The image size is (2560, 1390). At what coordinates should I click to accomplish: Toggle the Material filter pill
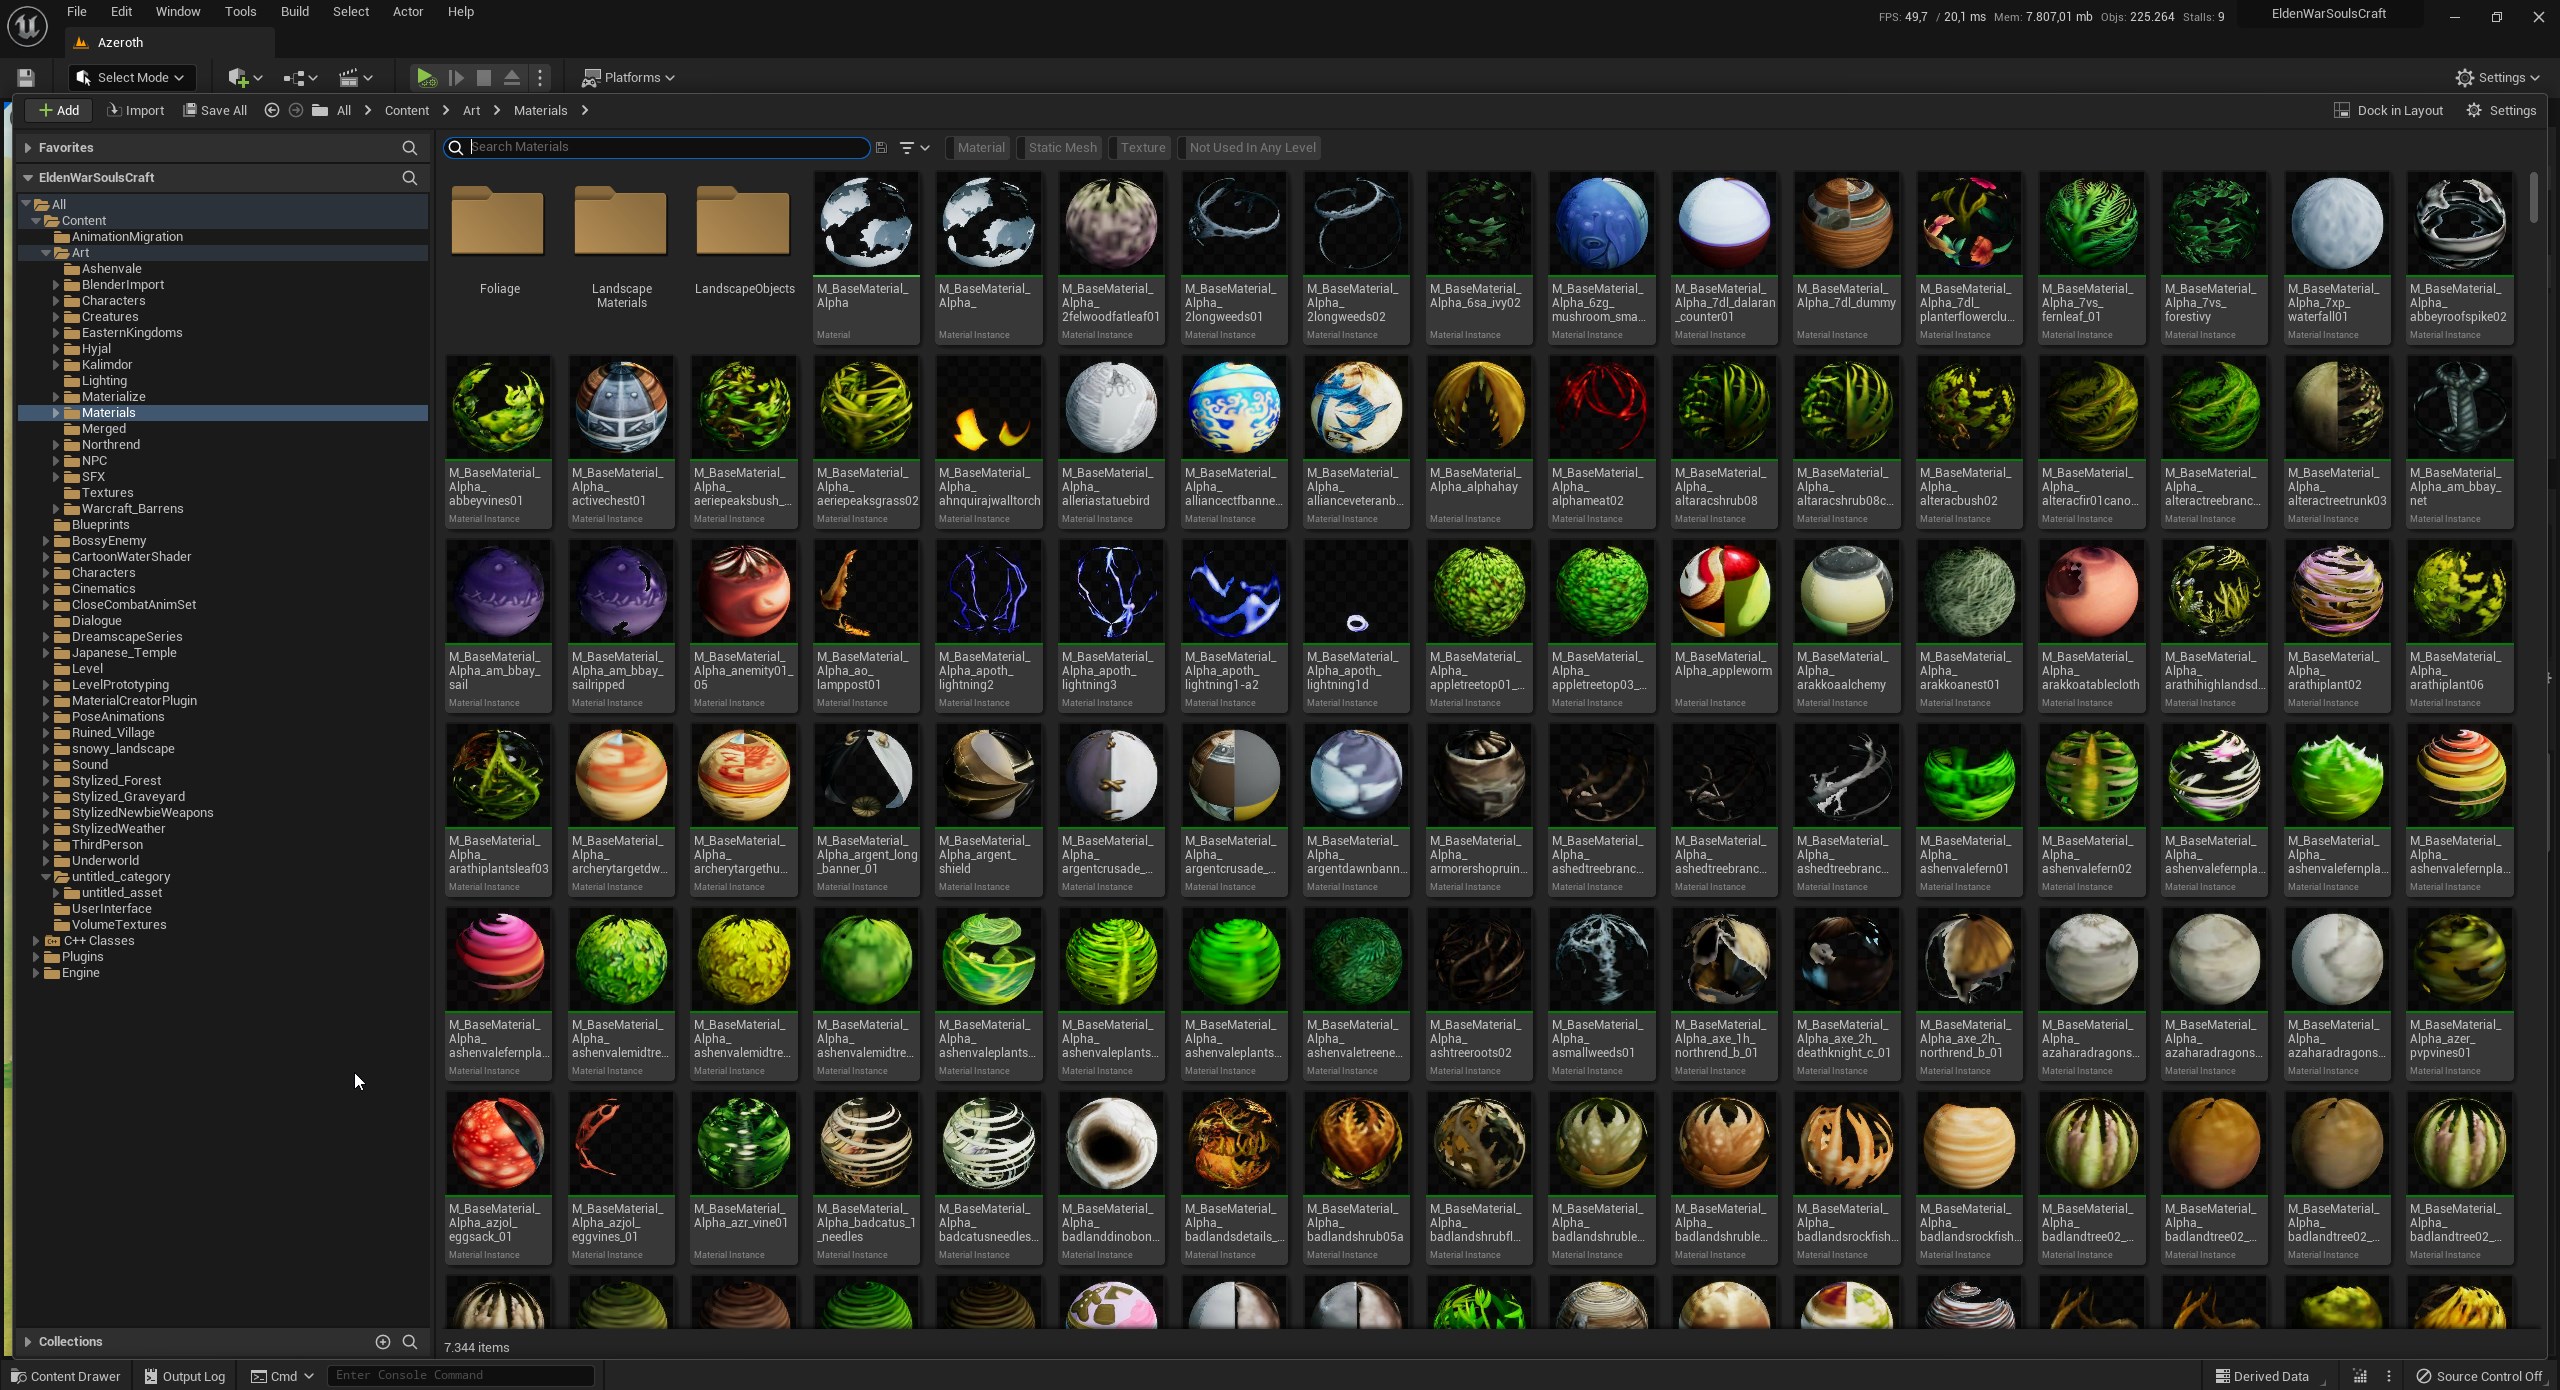[979, 148]
